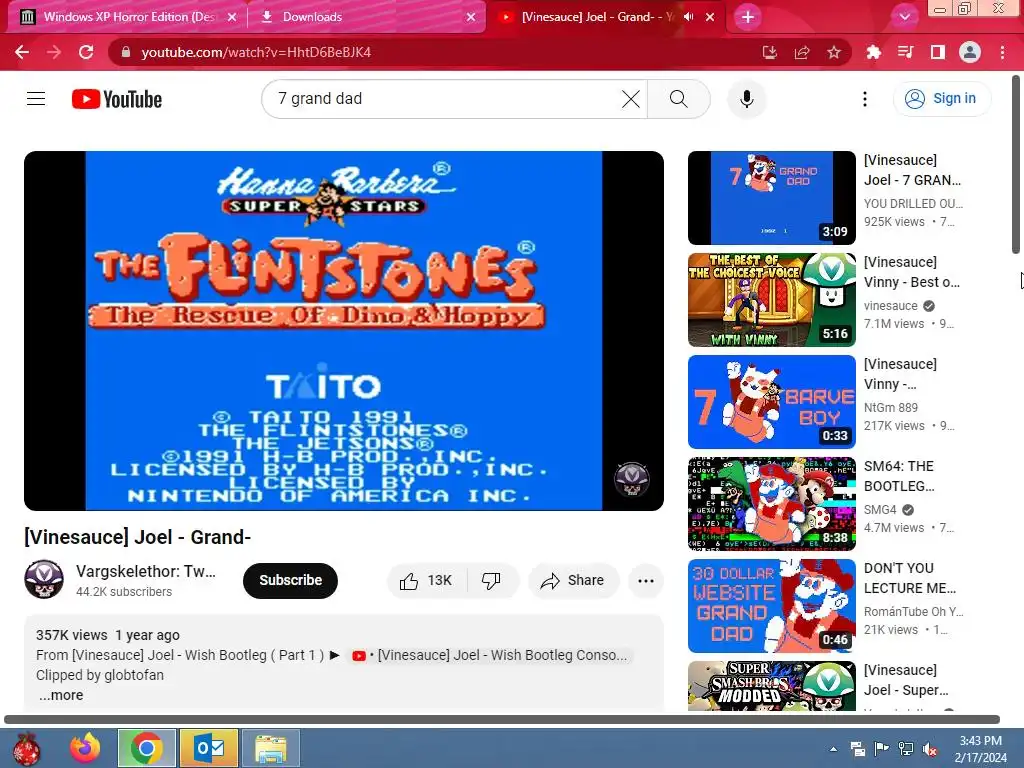Viewport: 1024px width, 768px height.
Task: Launch Firefox from the taskbar
Action: [86, 748]
